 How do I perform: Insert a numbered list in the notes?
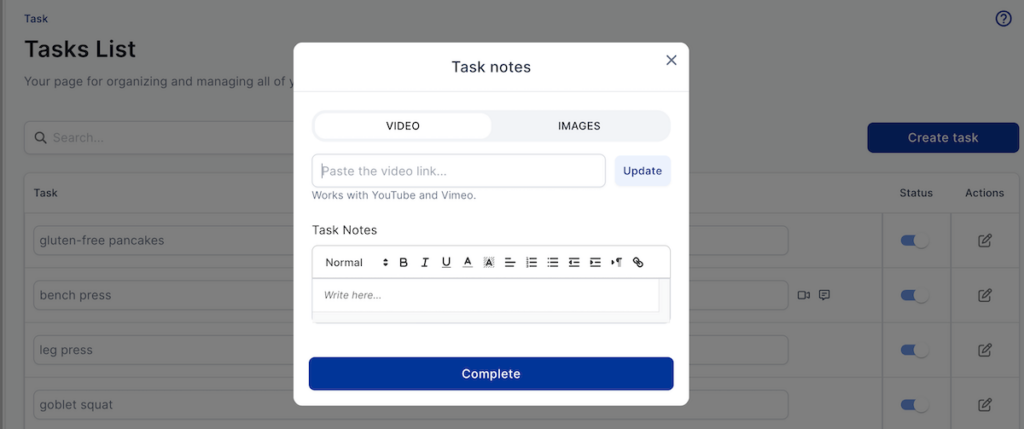tap(531, 262)
